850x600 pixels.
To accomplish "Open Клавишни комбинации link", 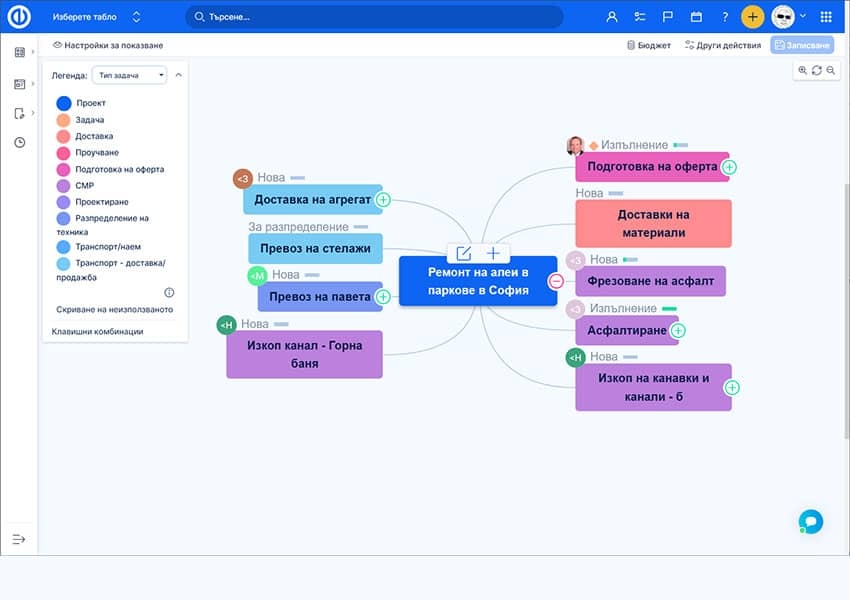I will (98, 331).
